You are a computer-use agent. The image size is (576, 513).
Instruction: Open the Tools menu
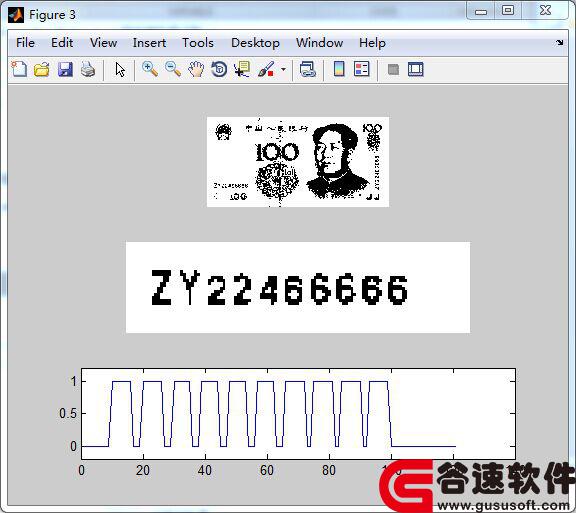198,43
